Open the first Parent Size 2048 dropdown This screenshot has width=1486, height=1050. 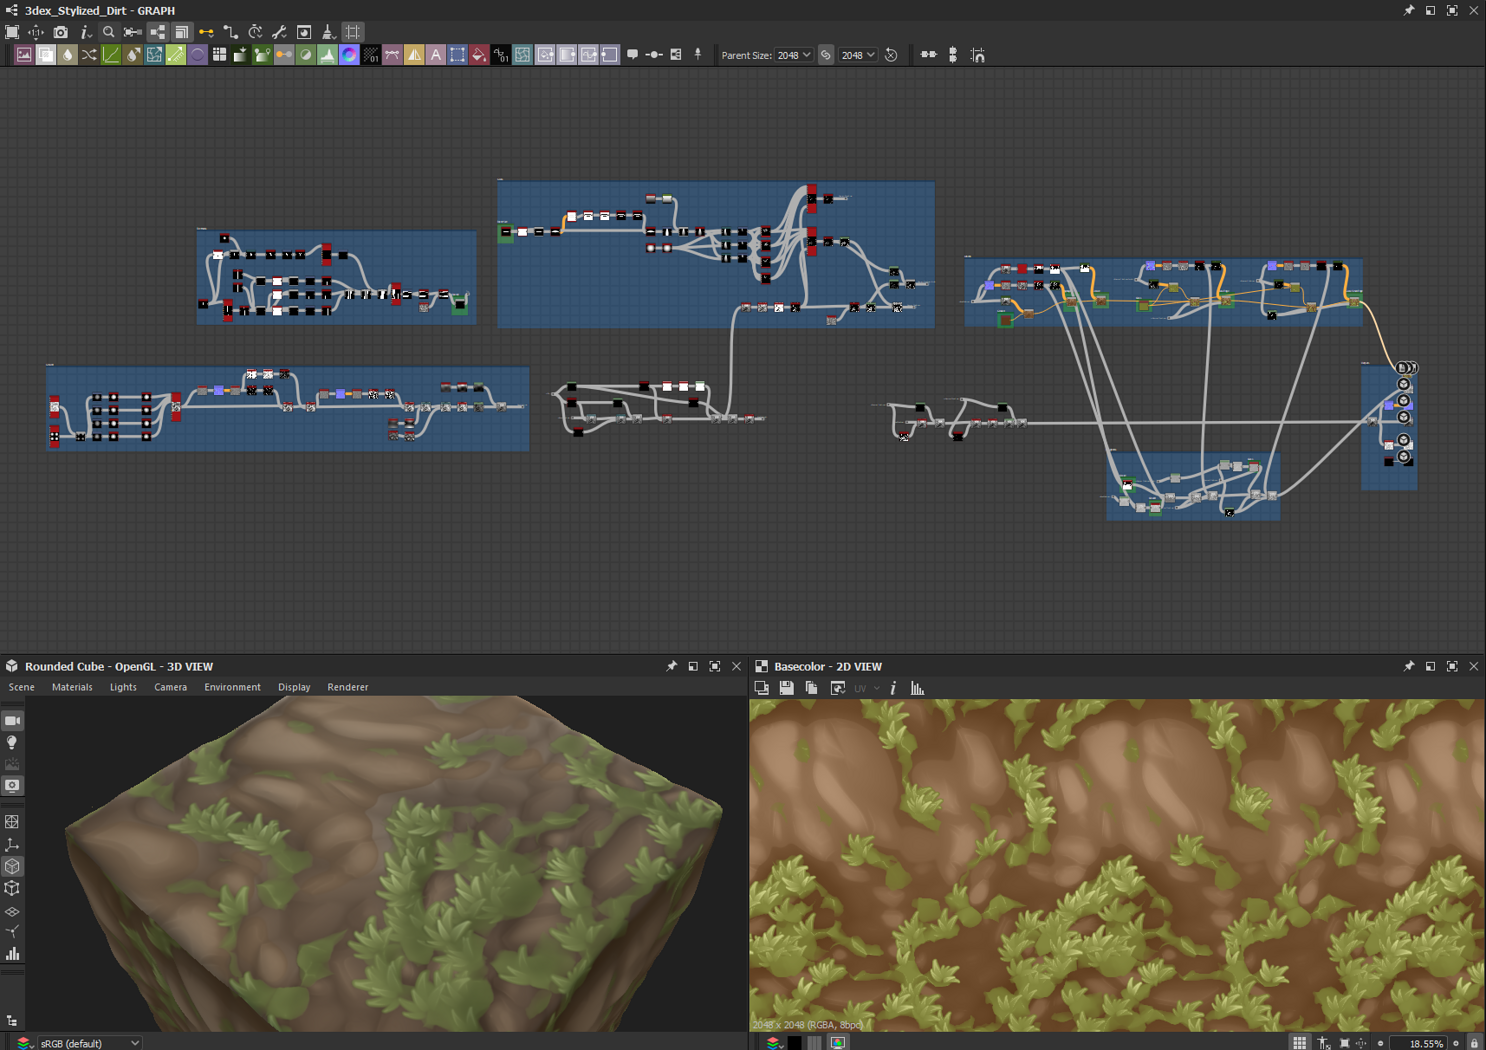(794, 55)
